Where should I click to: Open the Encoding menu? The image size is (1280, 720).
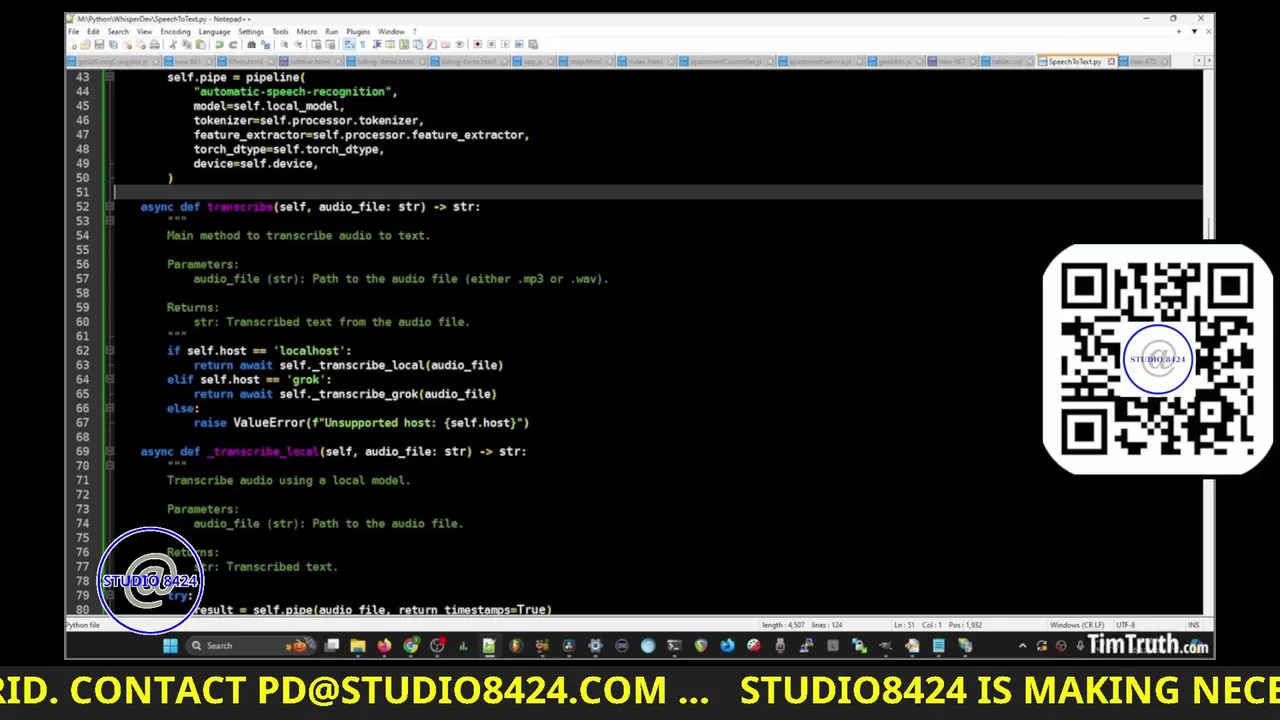(175, 31)
